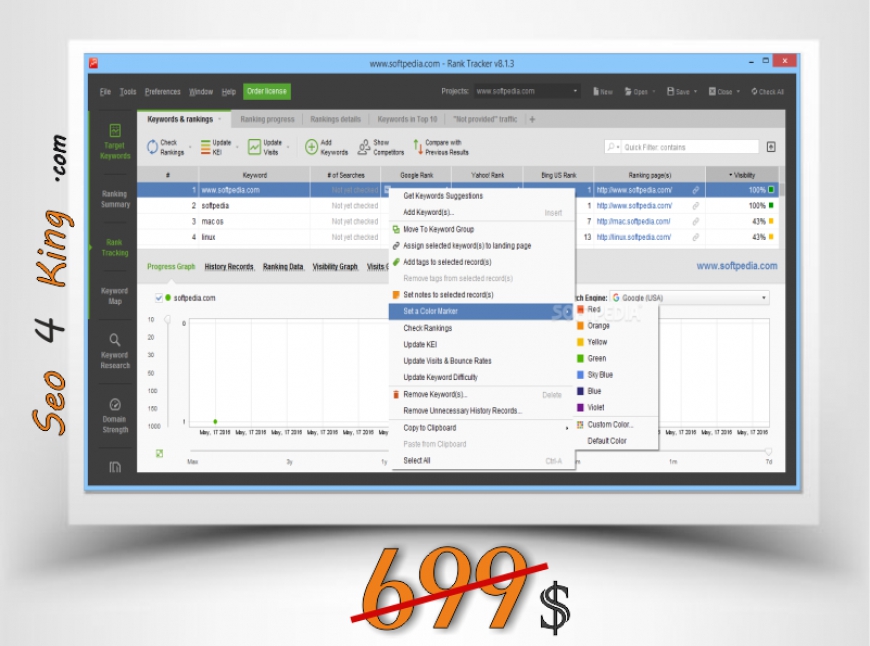Open http://mac.softpedia.com/ ranking page link
Viewport: 870px width, 646px height.
point(633,221)
